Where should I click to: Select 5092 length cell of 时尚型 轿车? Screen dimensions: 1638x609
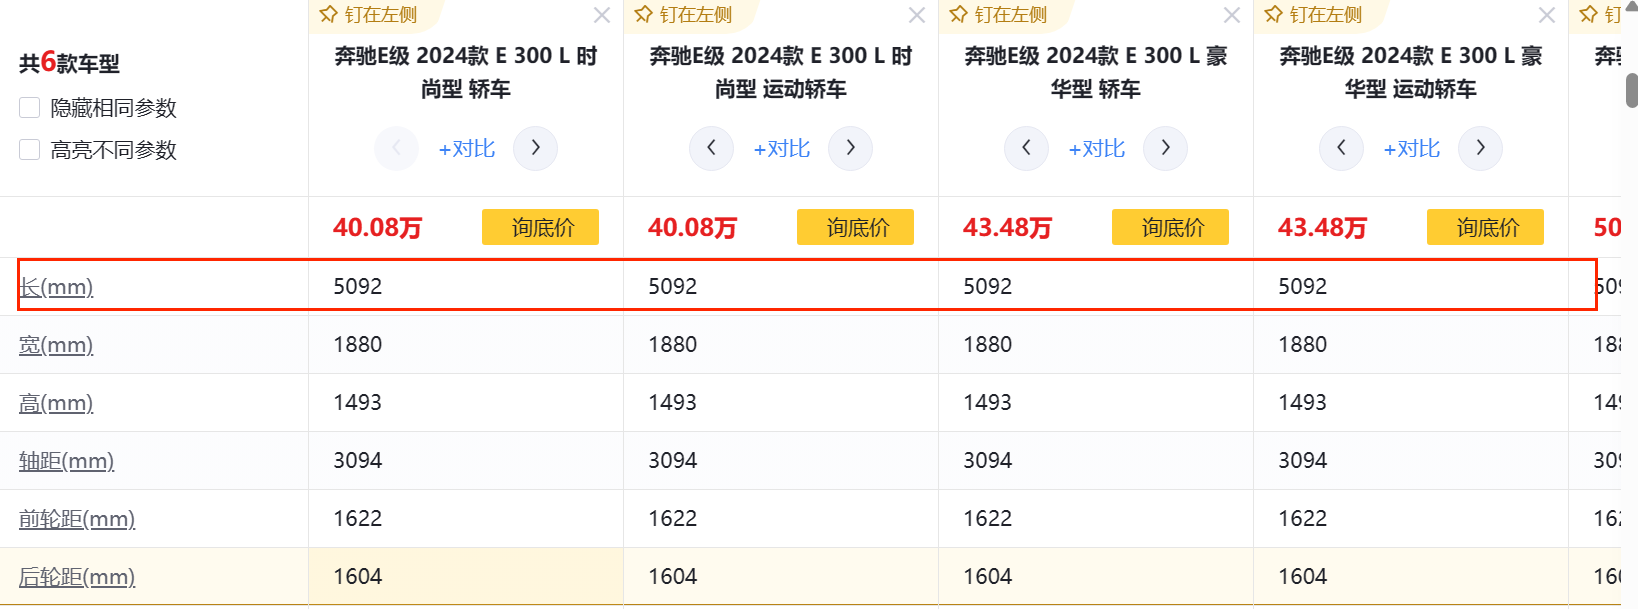coord(466,286)
